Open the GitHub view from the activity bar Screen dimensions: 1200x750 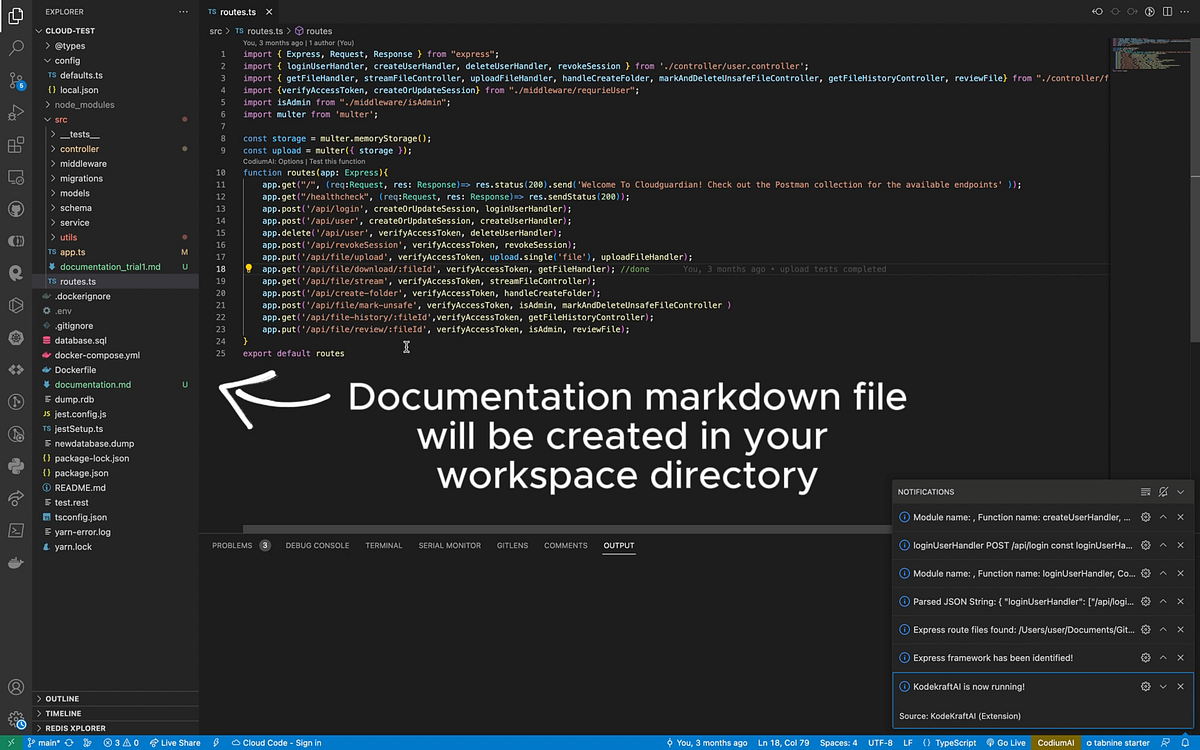click(x=18, y=208)
